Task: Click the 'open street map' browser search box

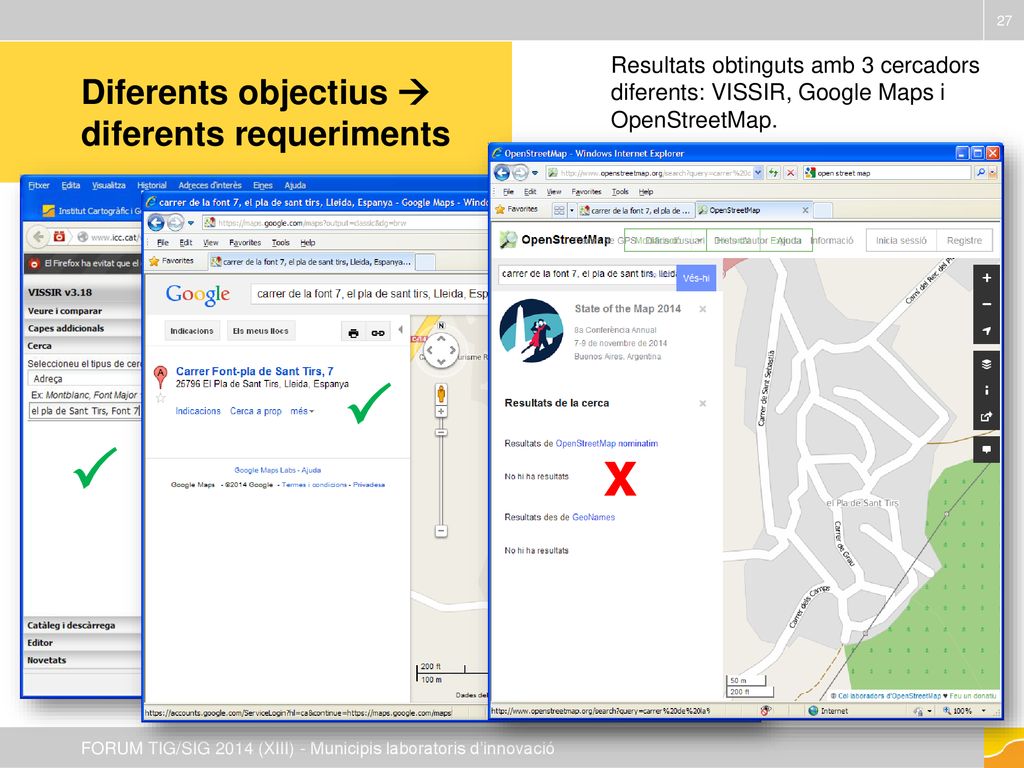Action: [x=887, y=173]
